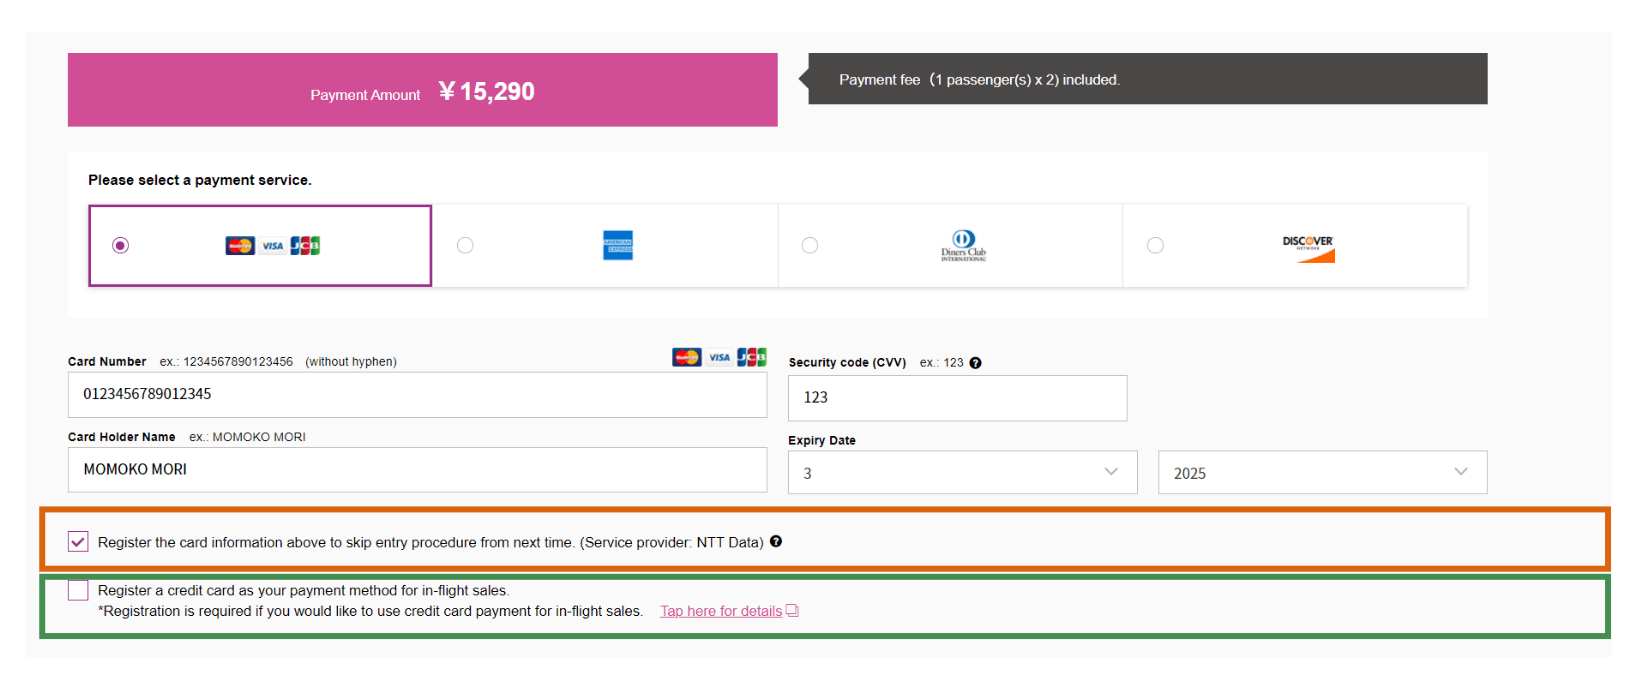The image size is (1640, 700).
Task: Click Visa logo above Card Number field
Action: (720, 357)
